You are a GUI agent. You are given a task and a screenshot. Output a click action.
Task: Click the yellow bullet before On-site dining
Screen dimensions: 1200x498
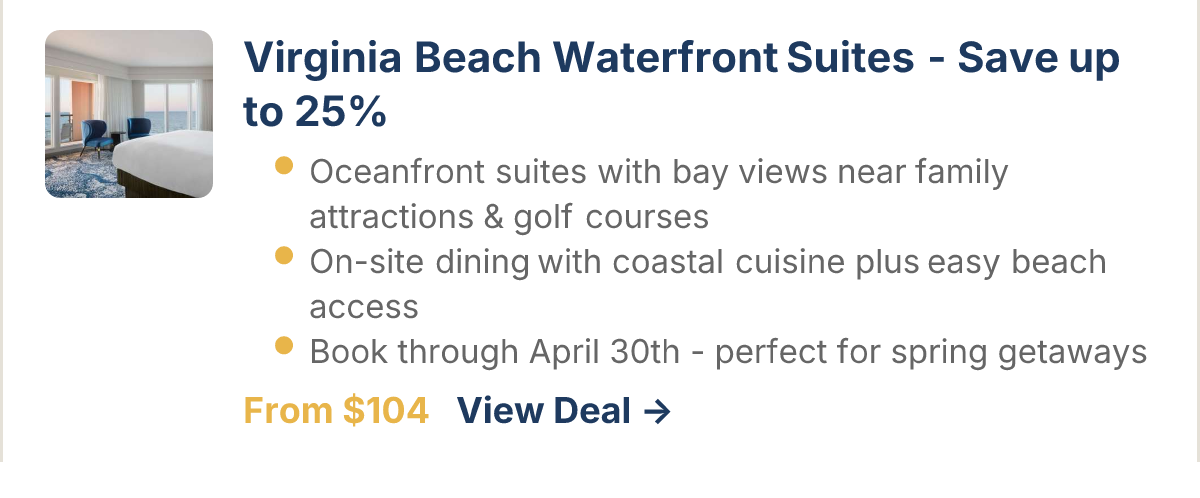[284, 256]
